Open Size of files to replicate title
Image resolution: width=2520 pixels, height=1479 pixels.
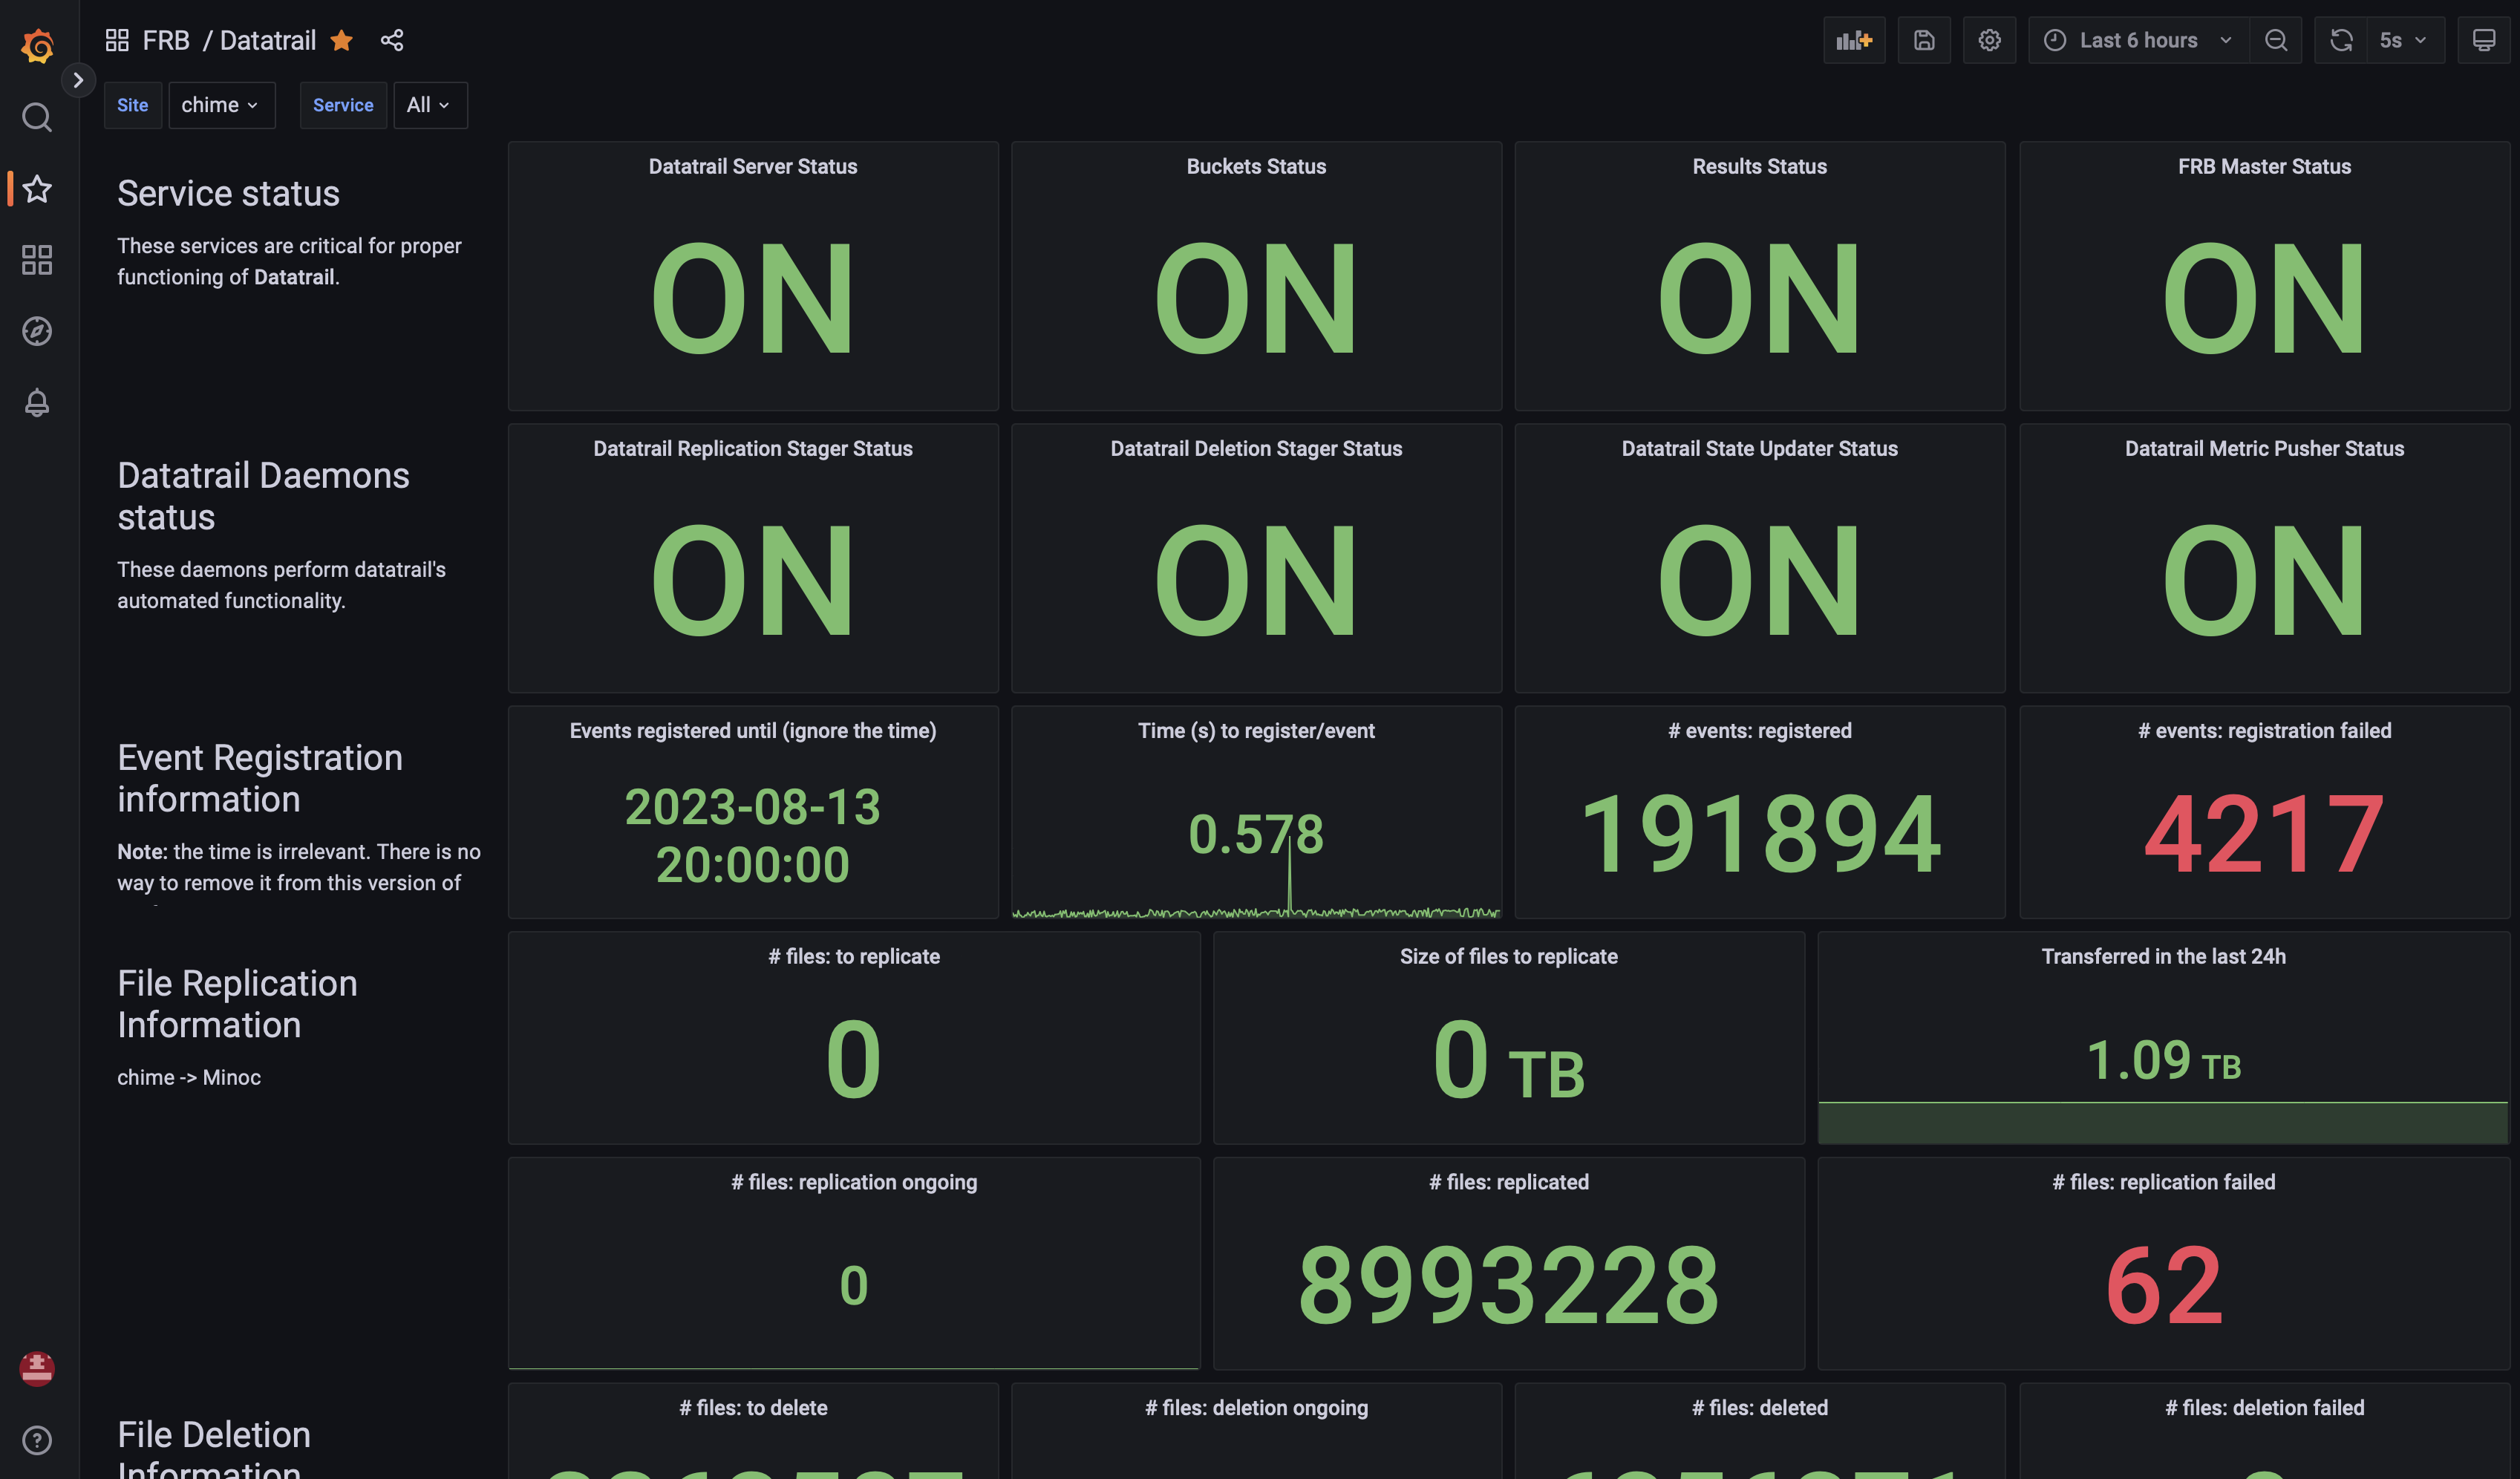click(x=1508, y=957)
